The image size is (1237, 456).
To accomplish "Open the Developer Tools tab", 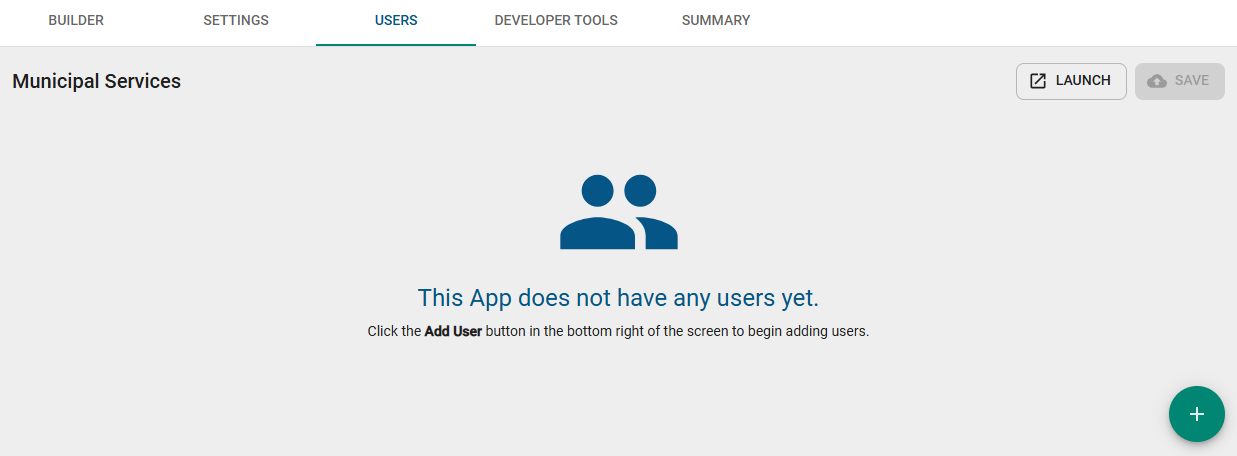I will pos(556,21).
